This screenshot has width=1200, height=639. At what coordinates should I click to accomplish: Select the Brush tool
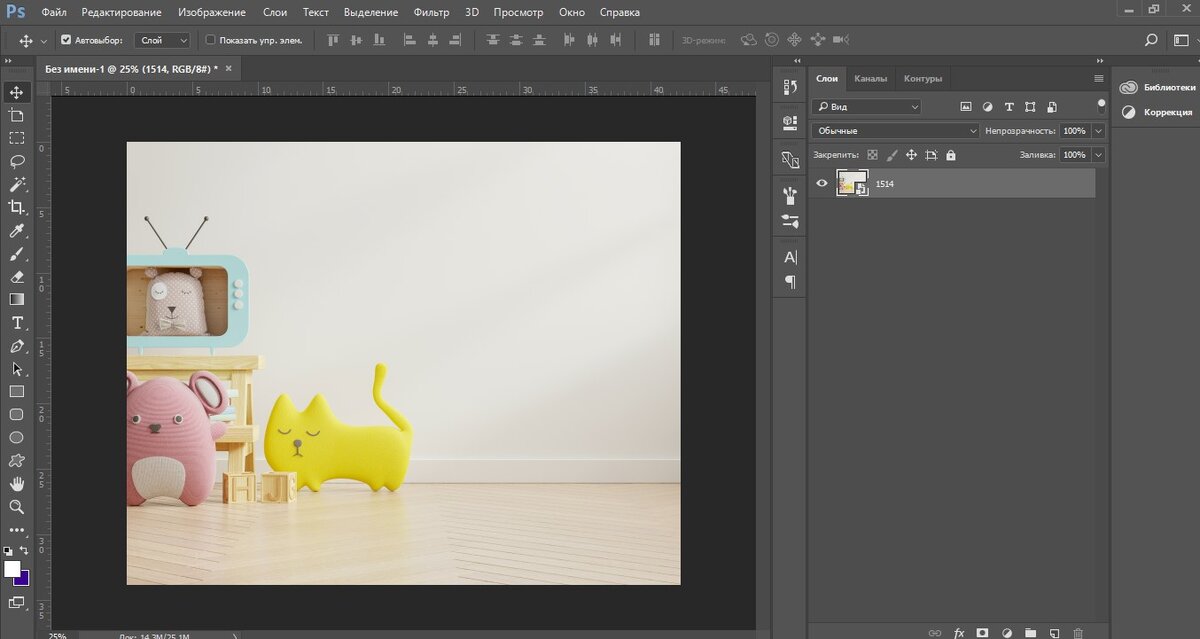click(17, 253)
